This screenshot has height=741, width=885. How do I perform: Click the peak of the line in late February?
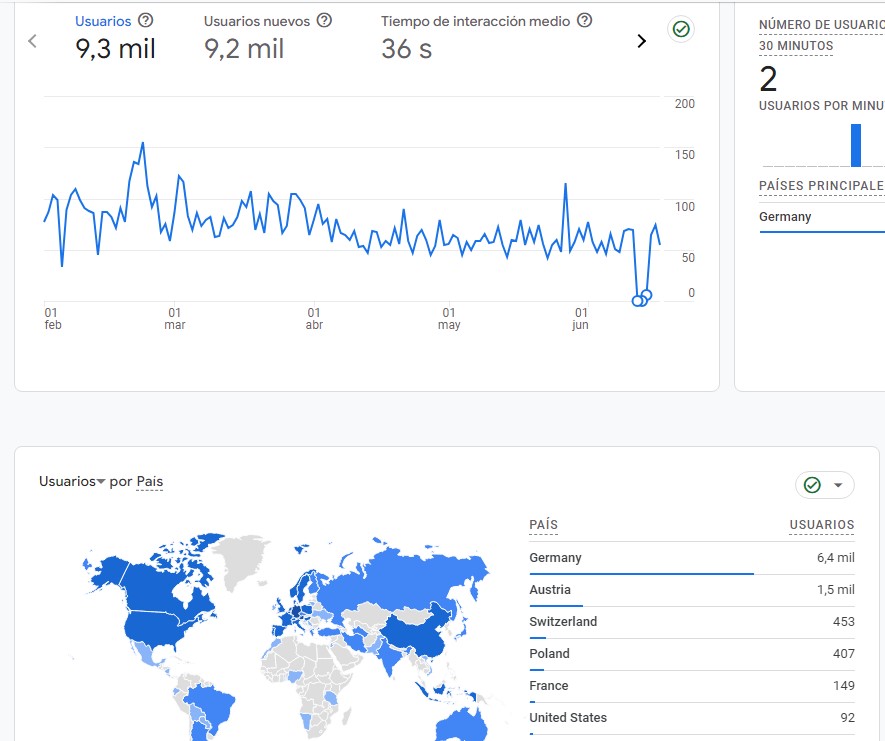coord(143,143)
